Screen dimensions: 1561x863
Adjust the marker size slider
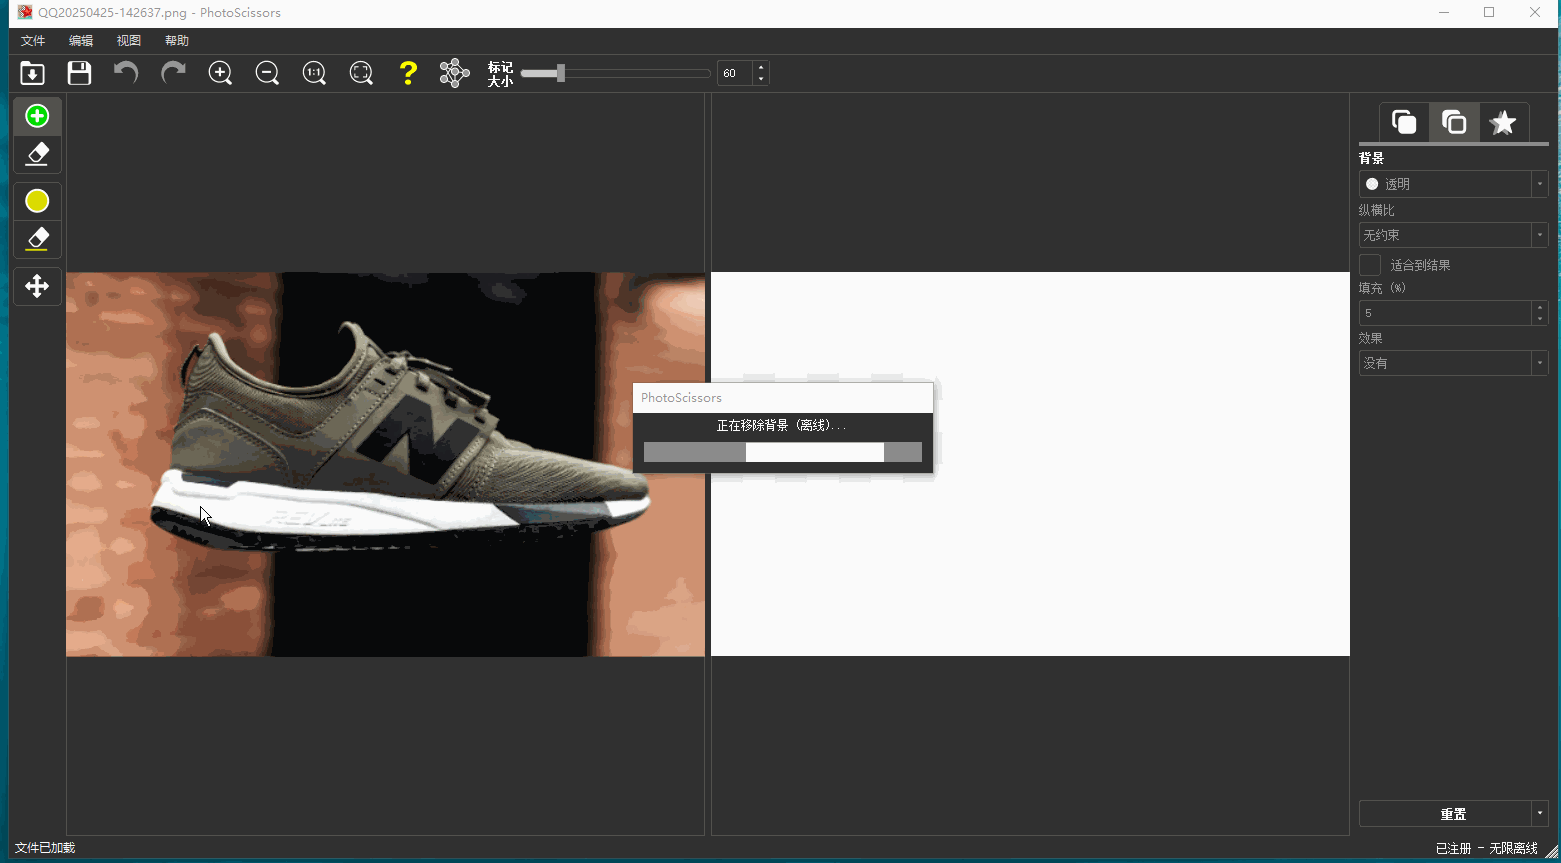pos(615,73)
